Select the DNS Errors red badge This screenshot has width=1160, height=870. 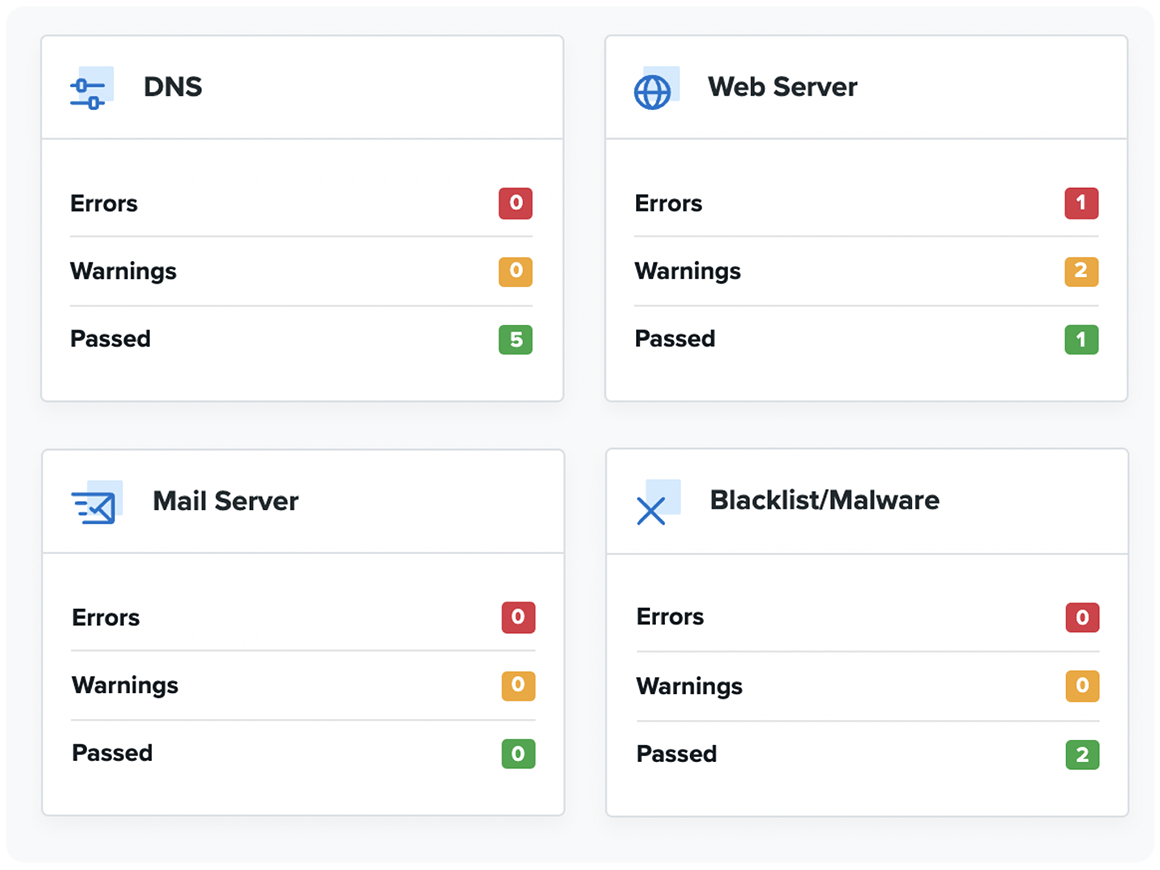516,203
